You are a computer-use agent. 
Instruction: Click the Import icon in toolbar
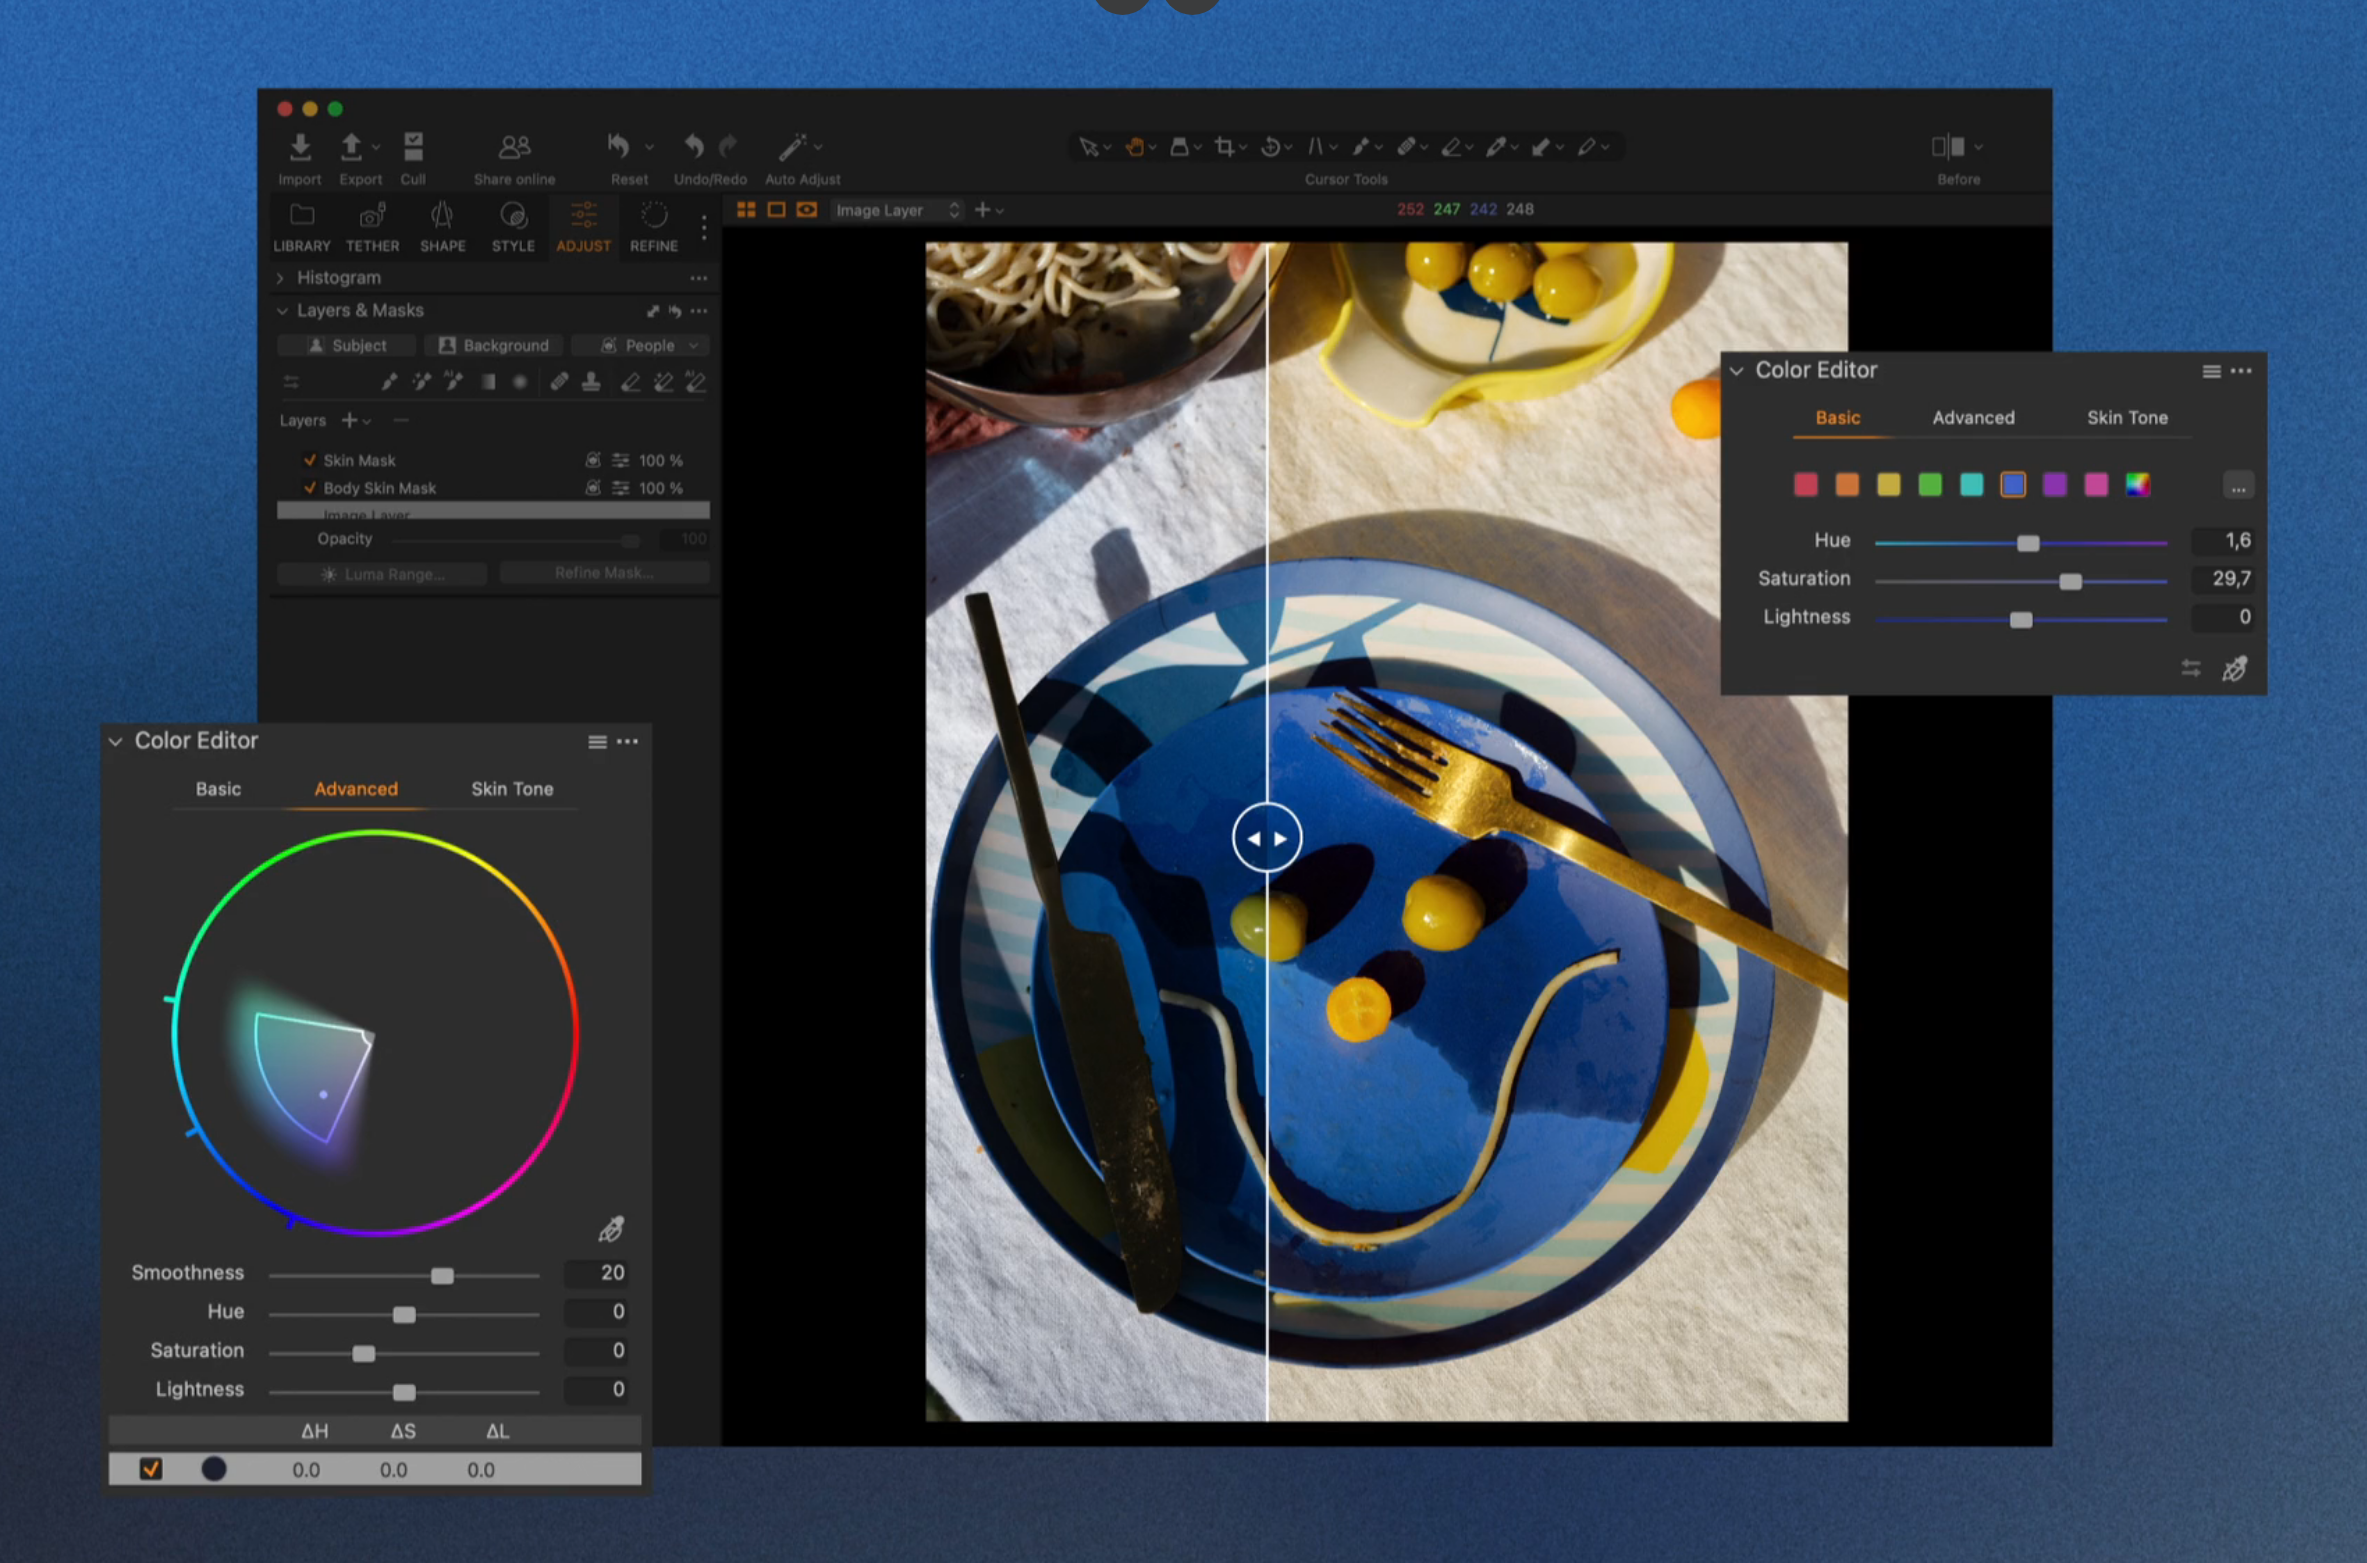tap(299, 148)
